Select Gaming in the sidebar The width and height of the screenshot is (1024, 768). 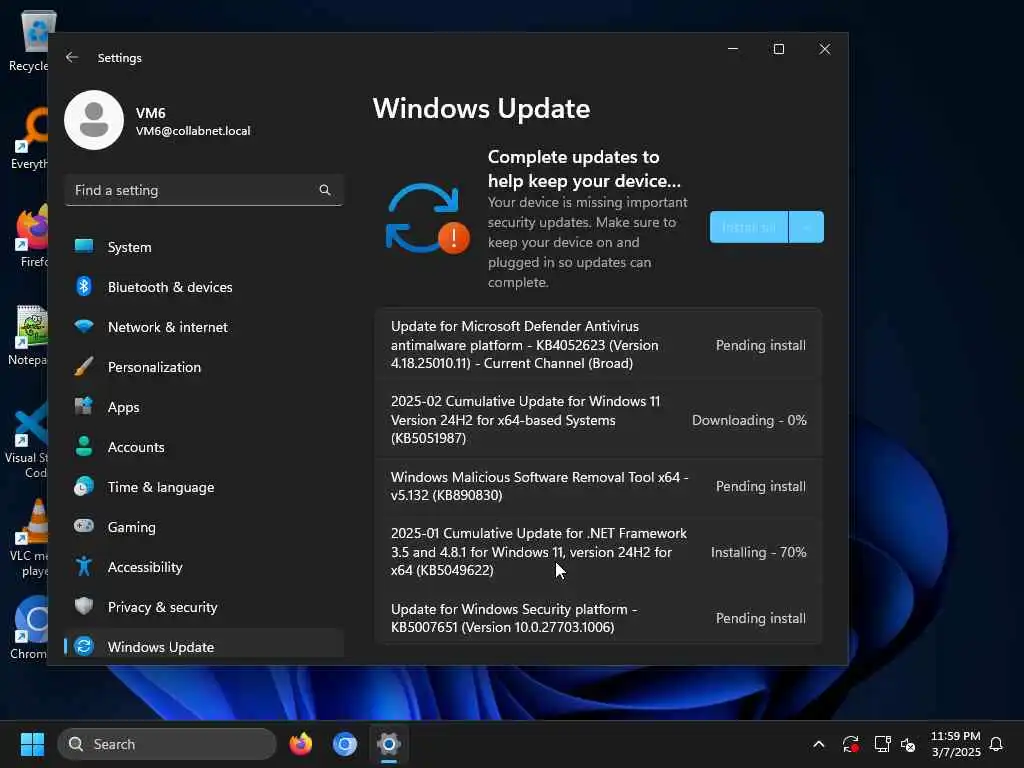[x=204, y=526]
